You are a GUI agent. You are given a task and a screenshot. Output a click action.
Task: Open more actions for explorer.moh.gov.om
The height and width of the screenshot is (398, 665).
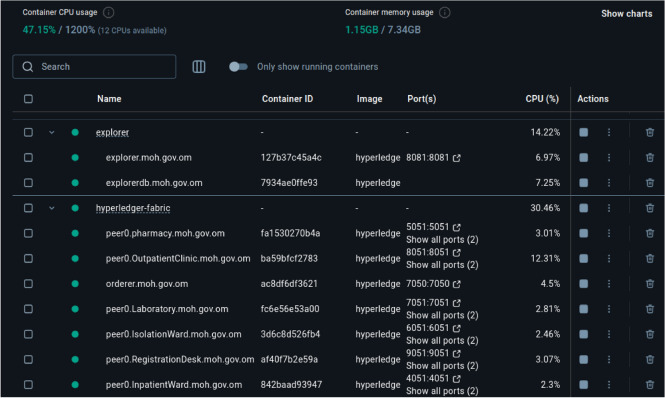(609, 158)
